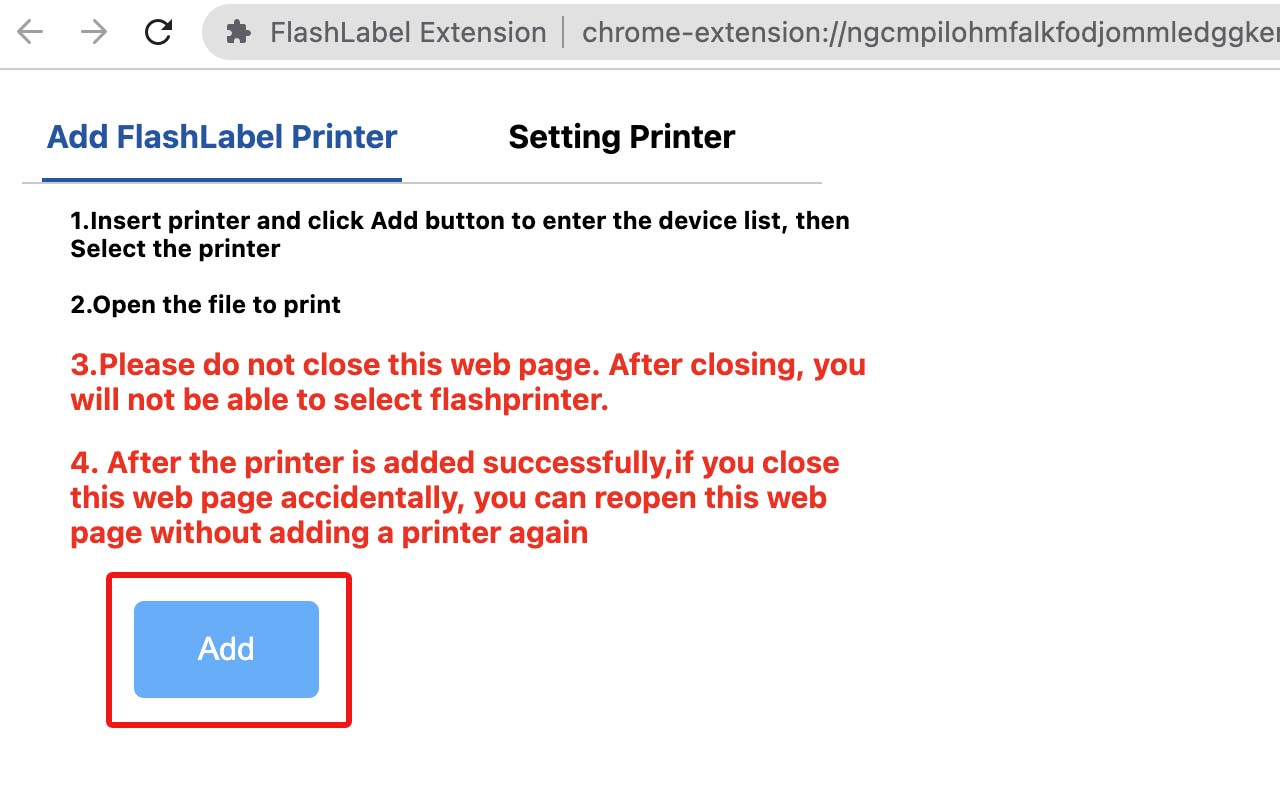This screenshot has width=1280, height=800.
Task: Open the Setting Printer tab
Action: [x=621, y=137]
